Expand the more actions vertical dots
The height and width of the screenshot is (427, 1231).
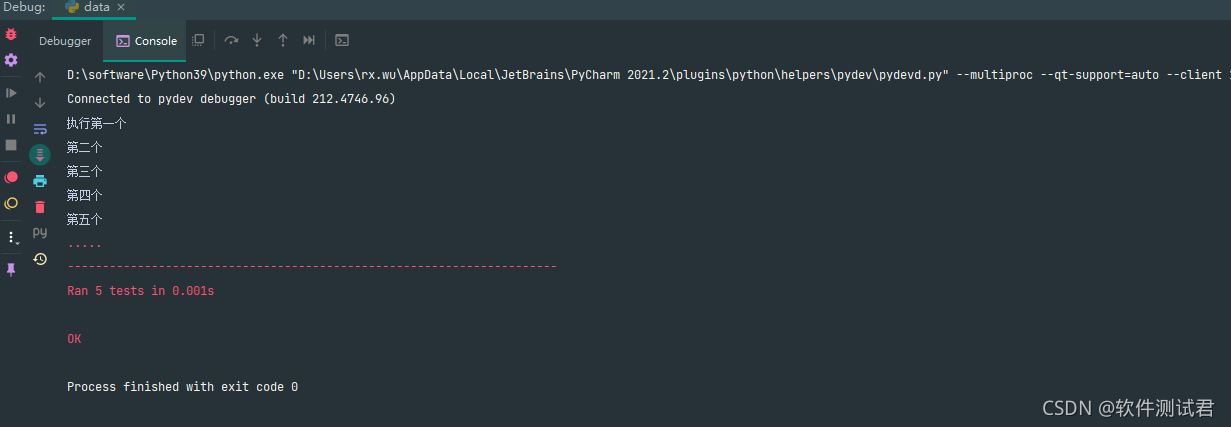[x=12, y=238]
